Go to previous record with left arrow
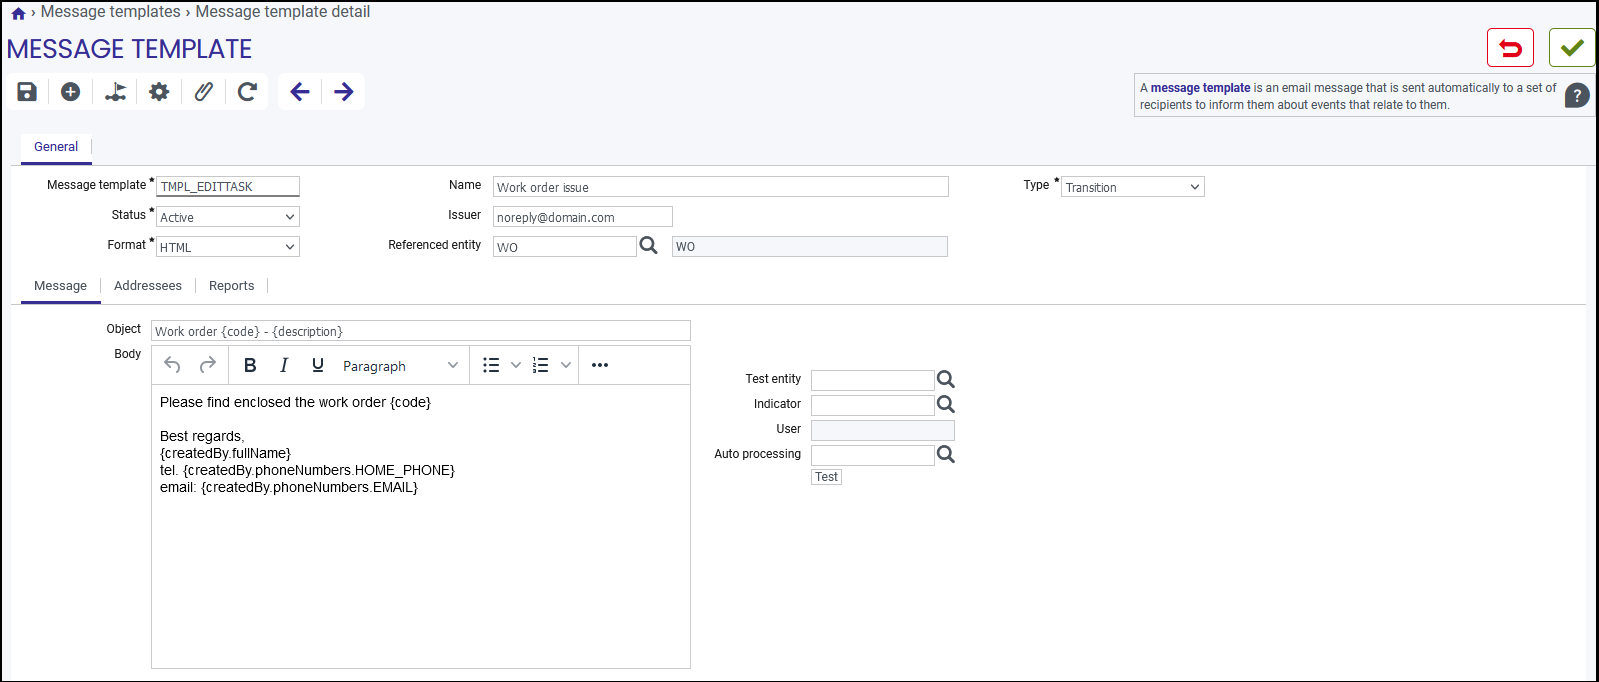 (300, 92)
